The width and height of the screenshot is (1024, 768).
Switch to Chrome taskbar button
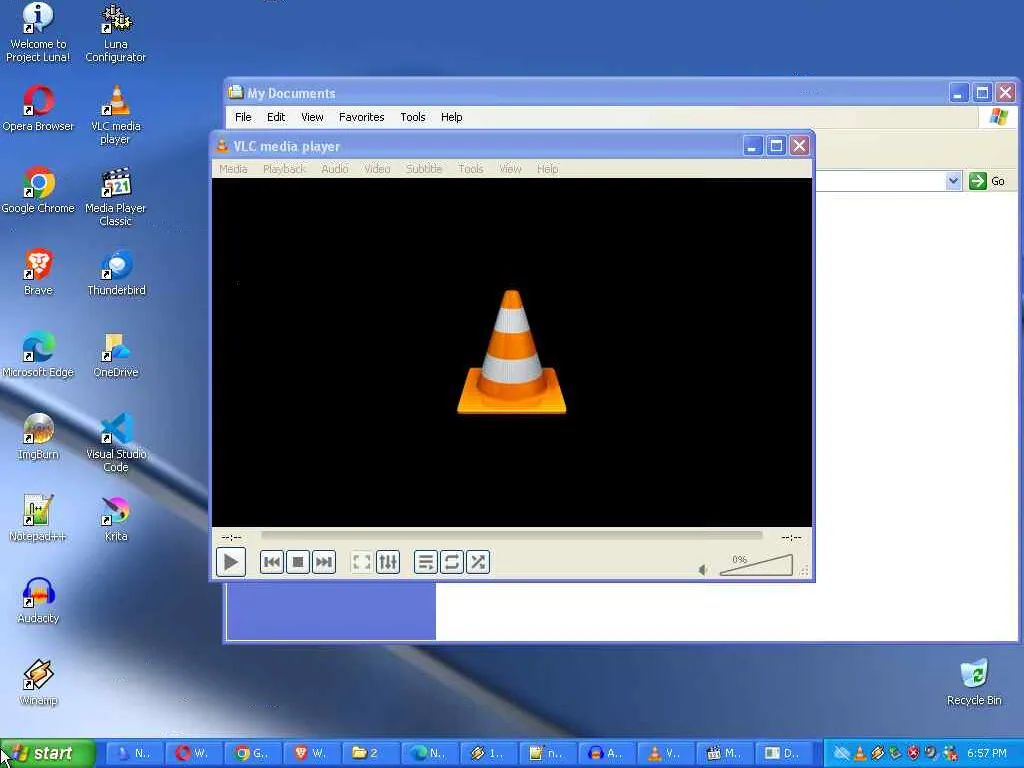coord(252,753)
